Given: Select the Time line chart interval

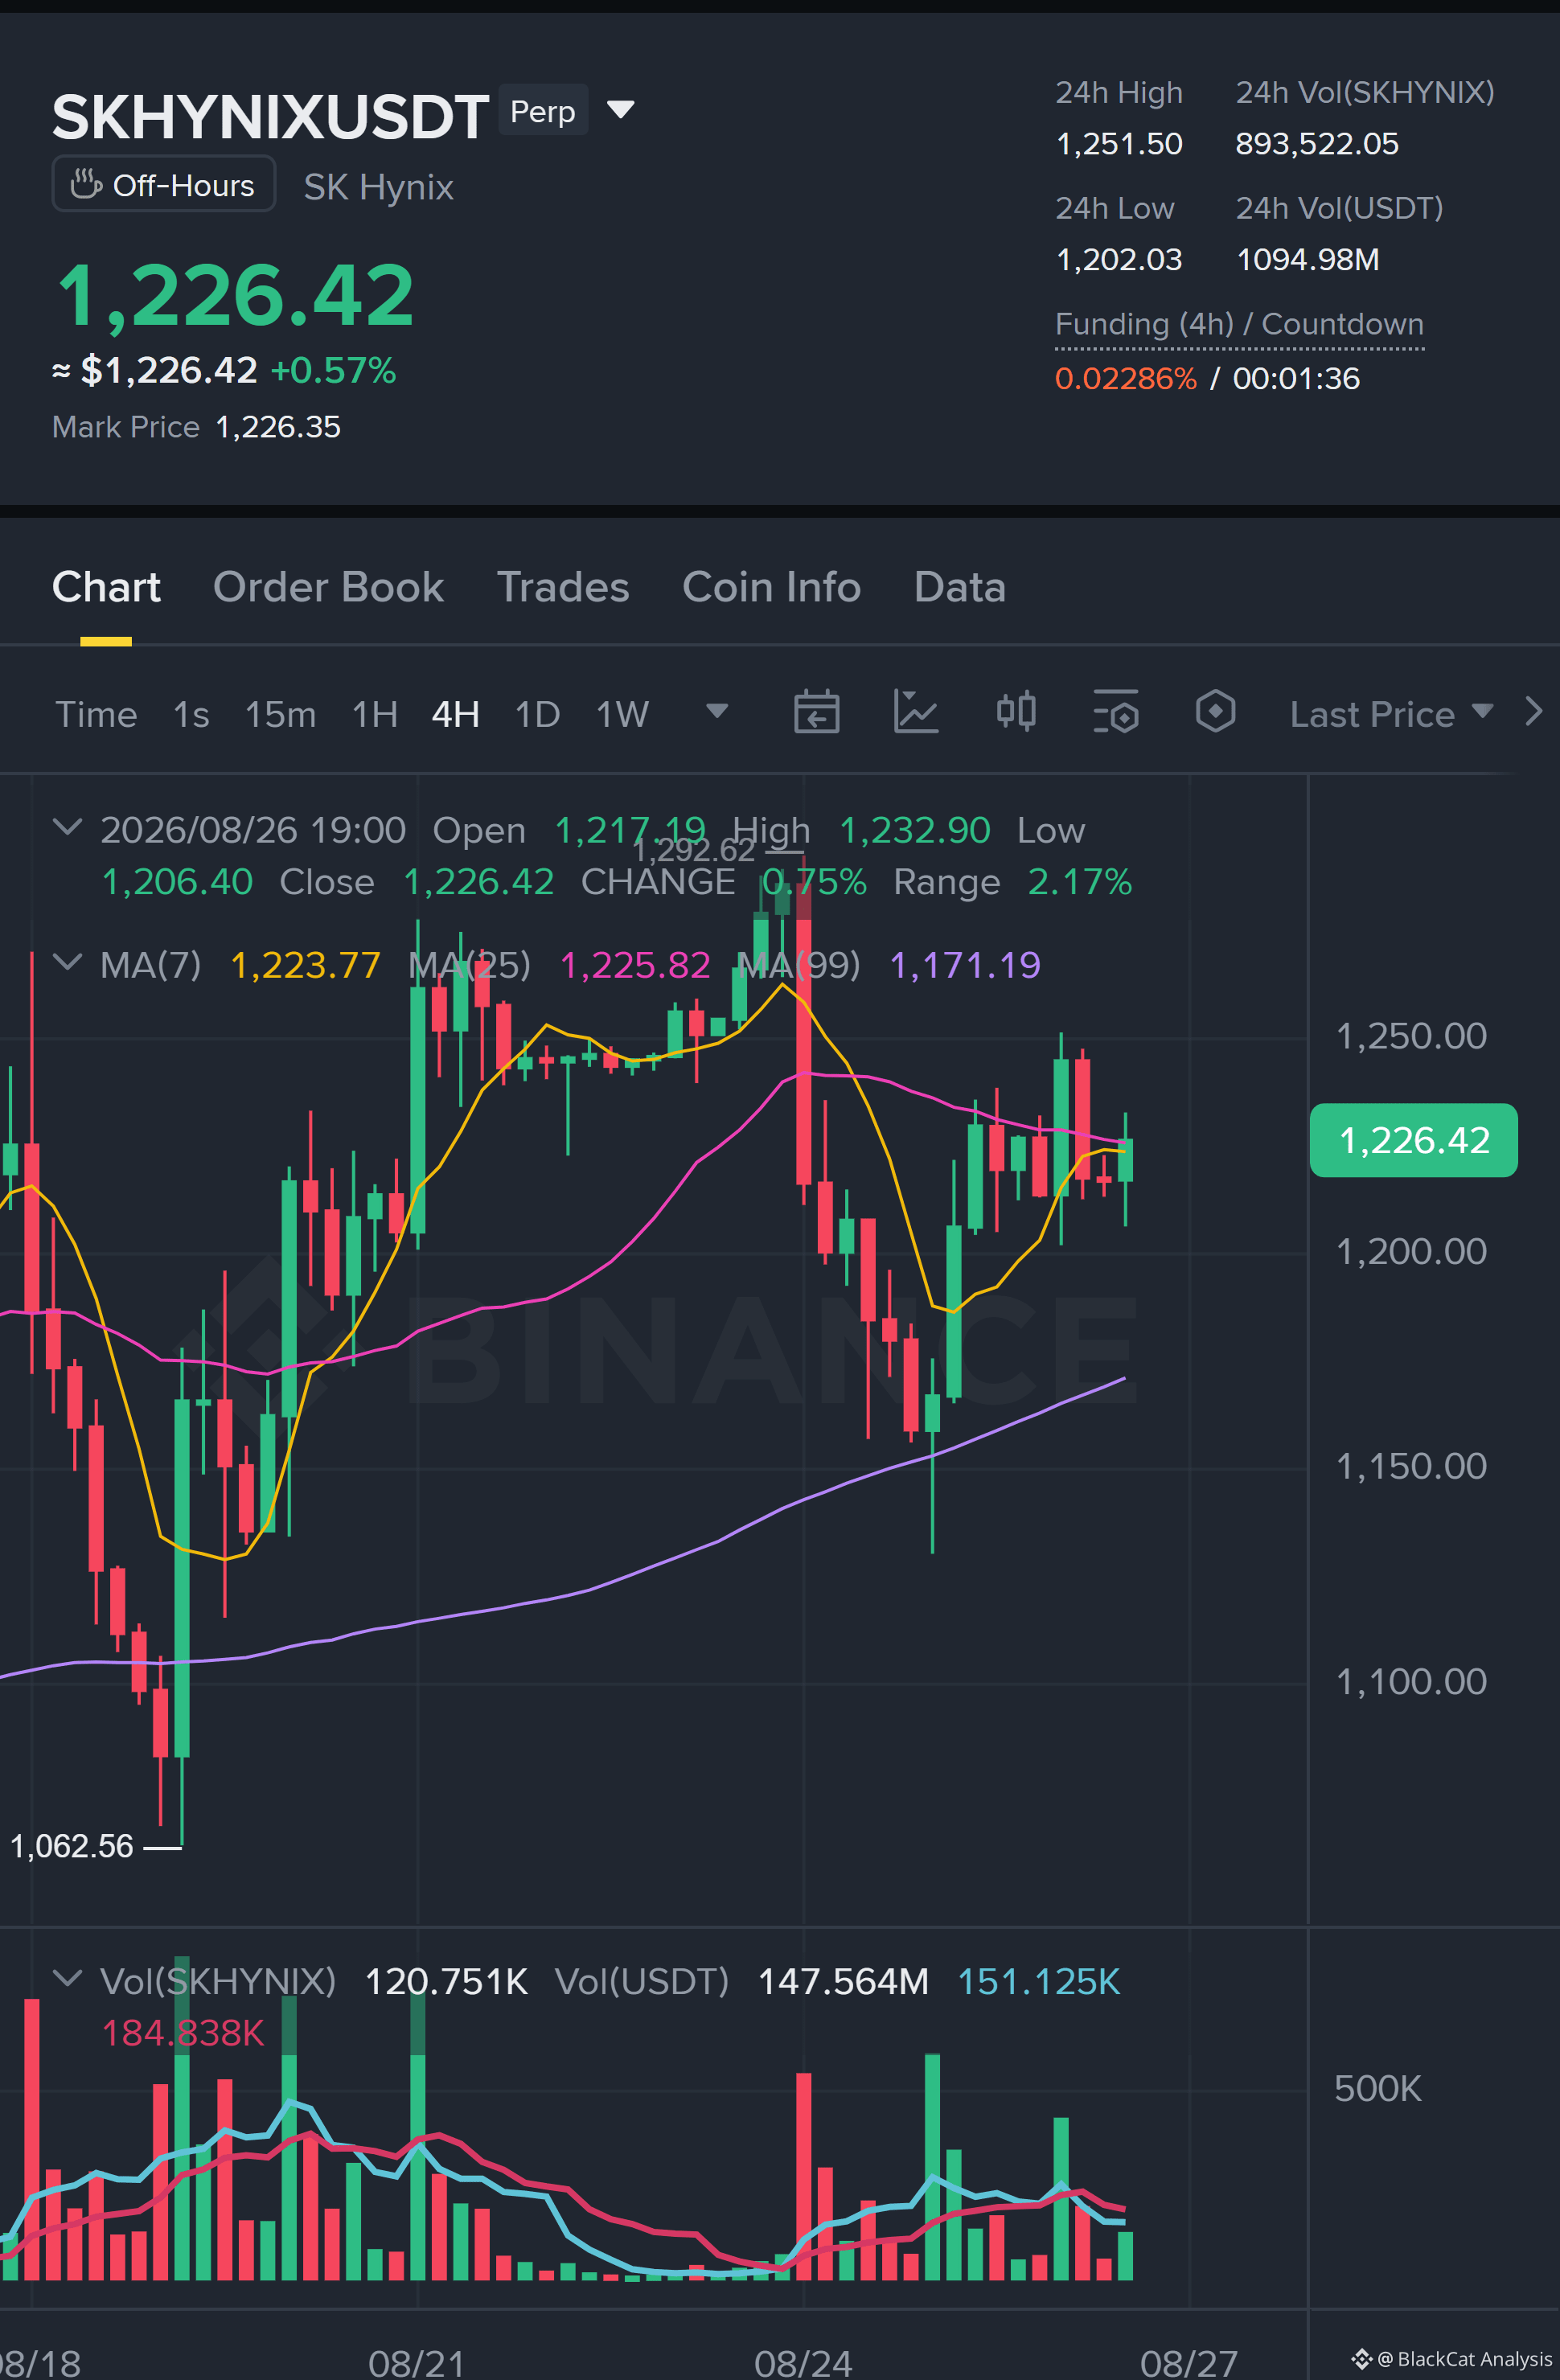Looking at the screenshot, I should click(x=96, y=714).
